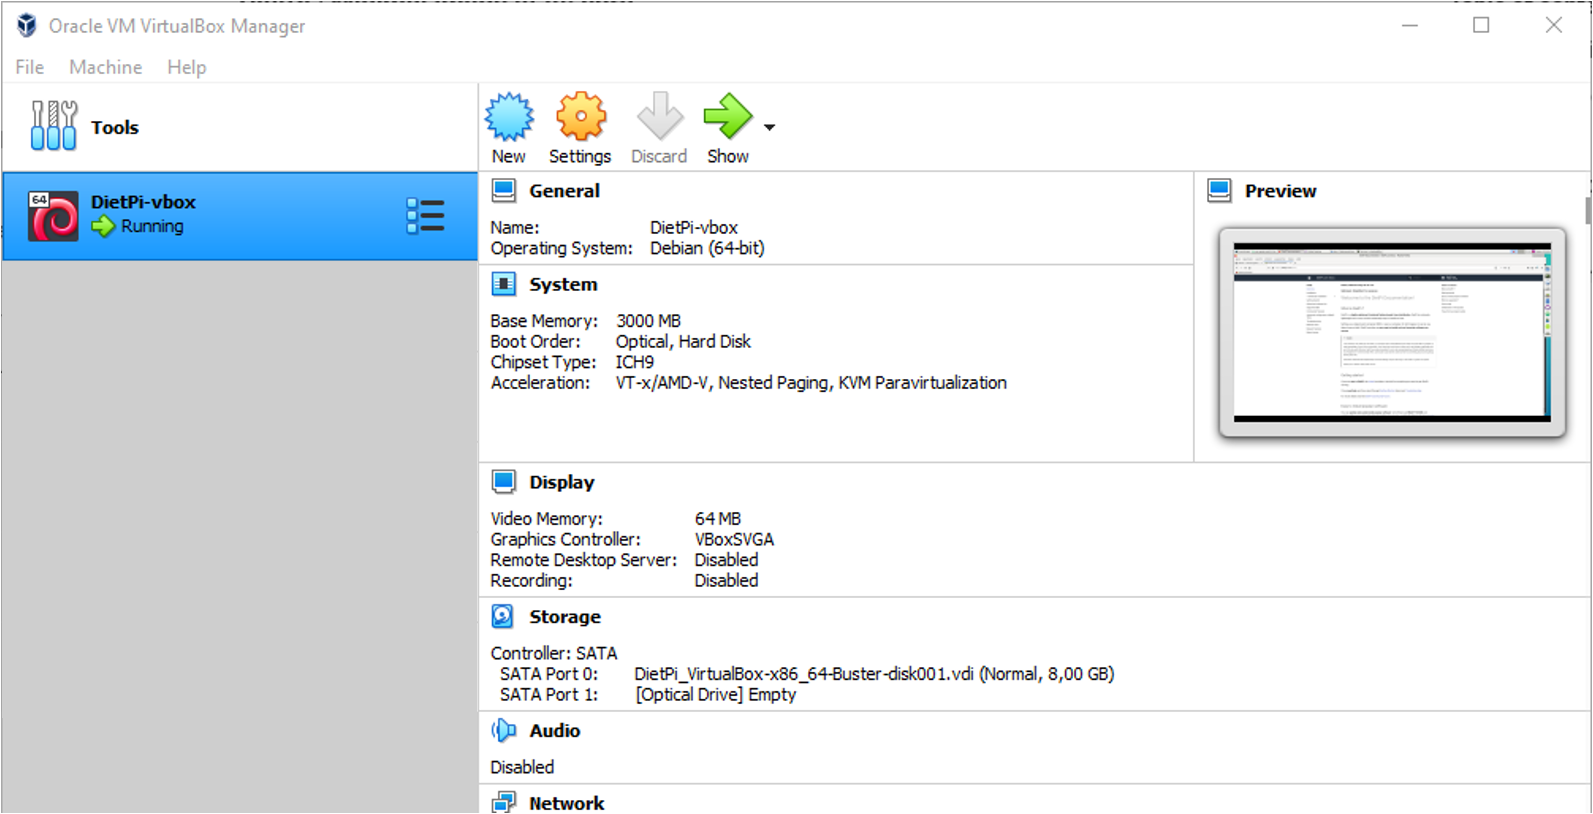Click Boot Order value Optical, Hard Disk

(683, 342)
